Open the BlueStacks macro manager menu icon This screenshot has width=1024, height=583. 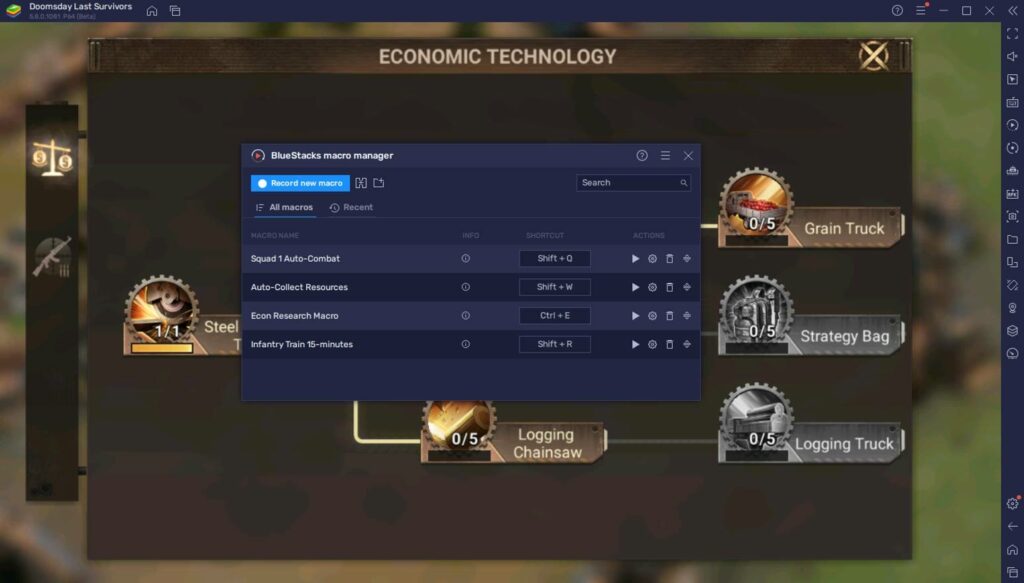click(664, 155)
